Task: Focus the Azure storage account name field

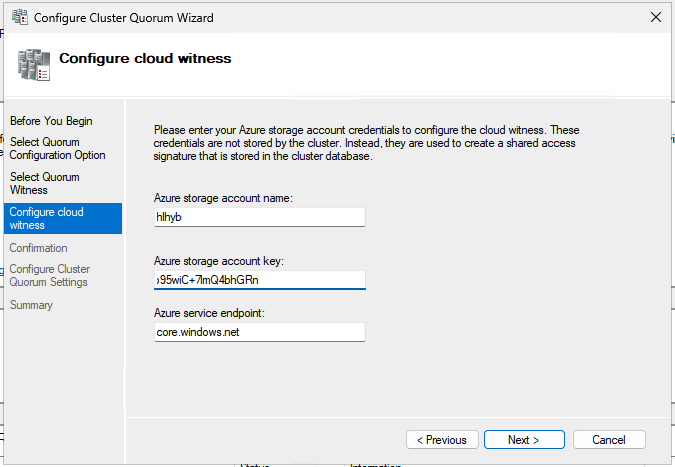Action: pyautogui.click(x=260, y=217)
